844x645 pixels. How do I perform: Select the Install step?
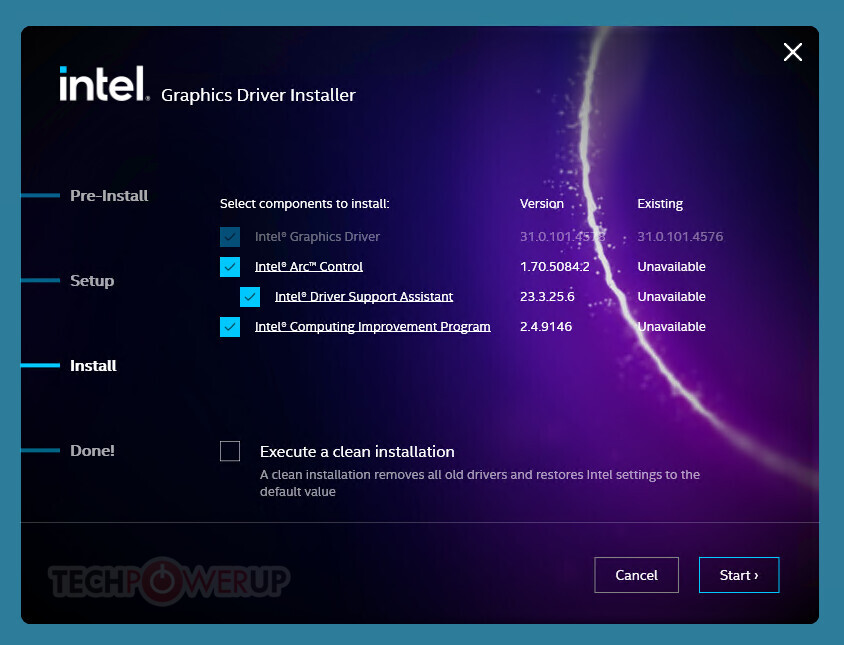click(x=93, y=365)
